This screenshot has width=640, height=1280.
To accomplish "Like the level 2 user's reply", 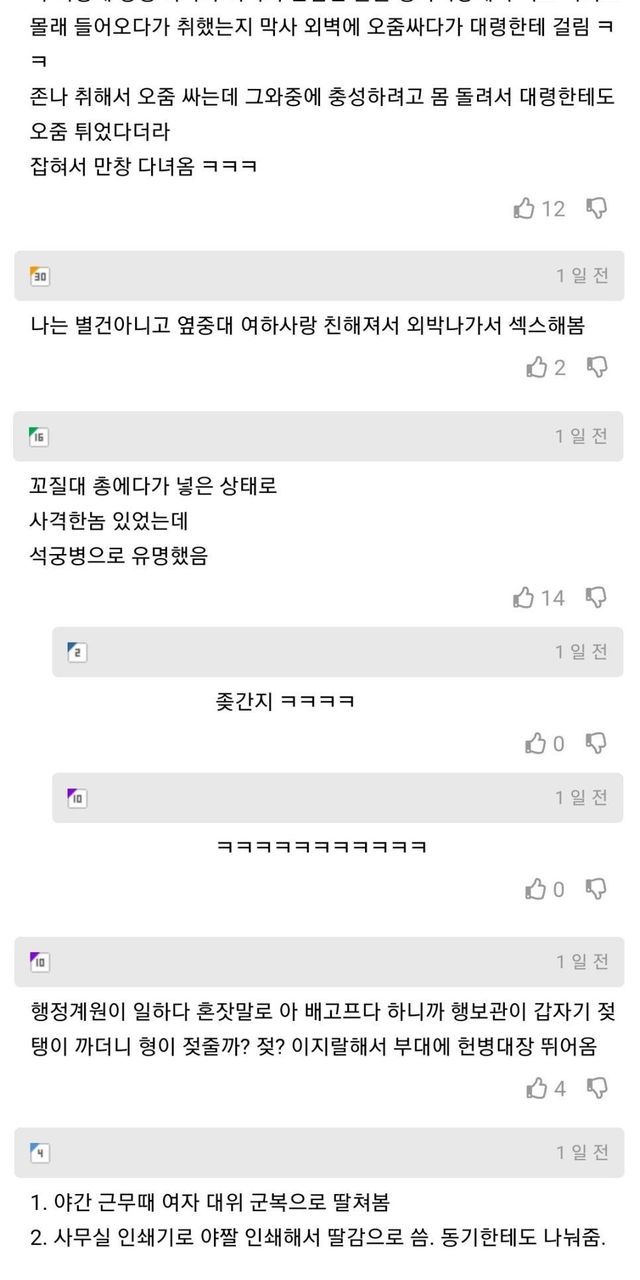I will click(x=537, y=743).
